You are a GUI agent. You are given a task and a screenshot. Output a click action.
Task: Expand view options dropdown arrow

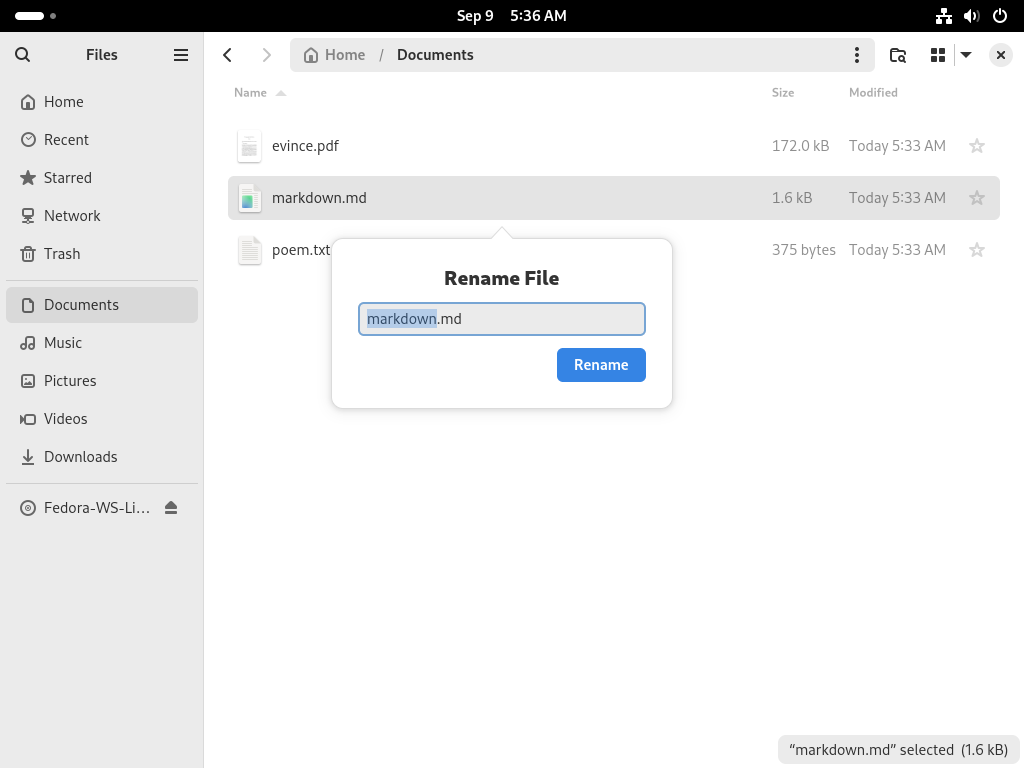point(967,55)
